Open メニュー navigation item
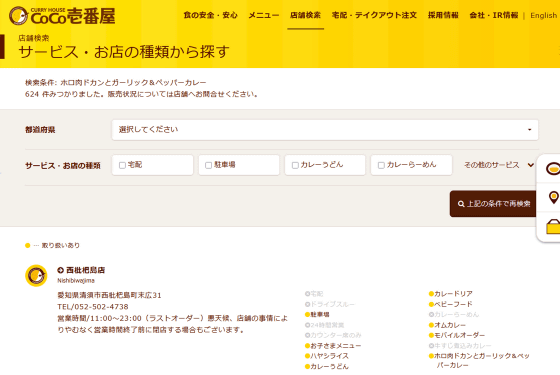 coord(264,15)
